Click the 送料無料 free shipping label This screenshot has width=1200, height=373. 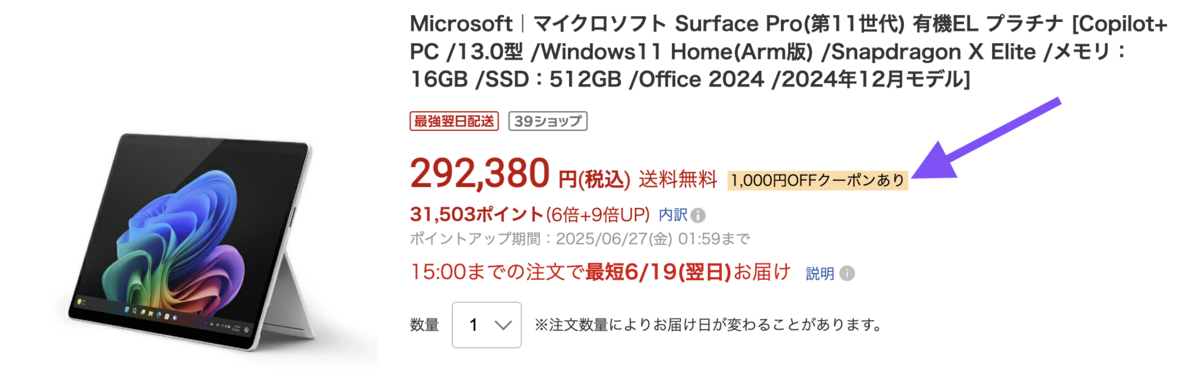click(678, 180)
